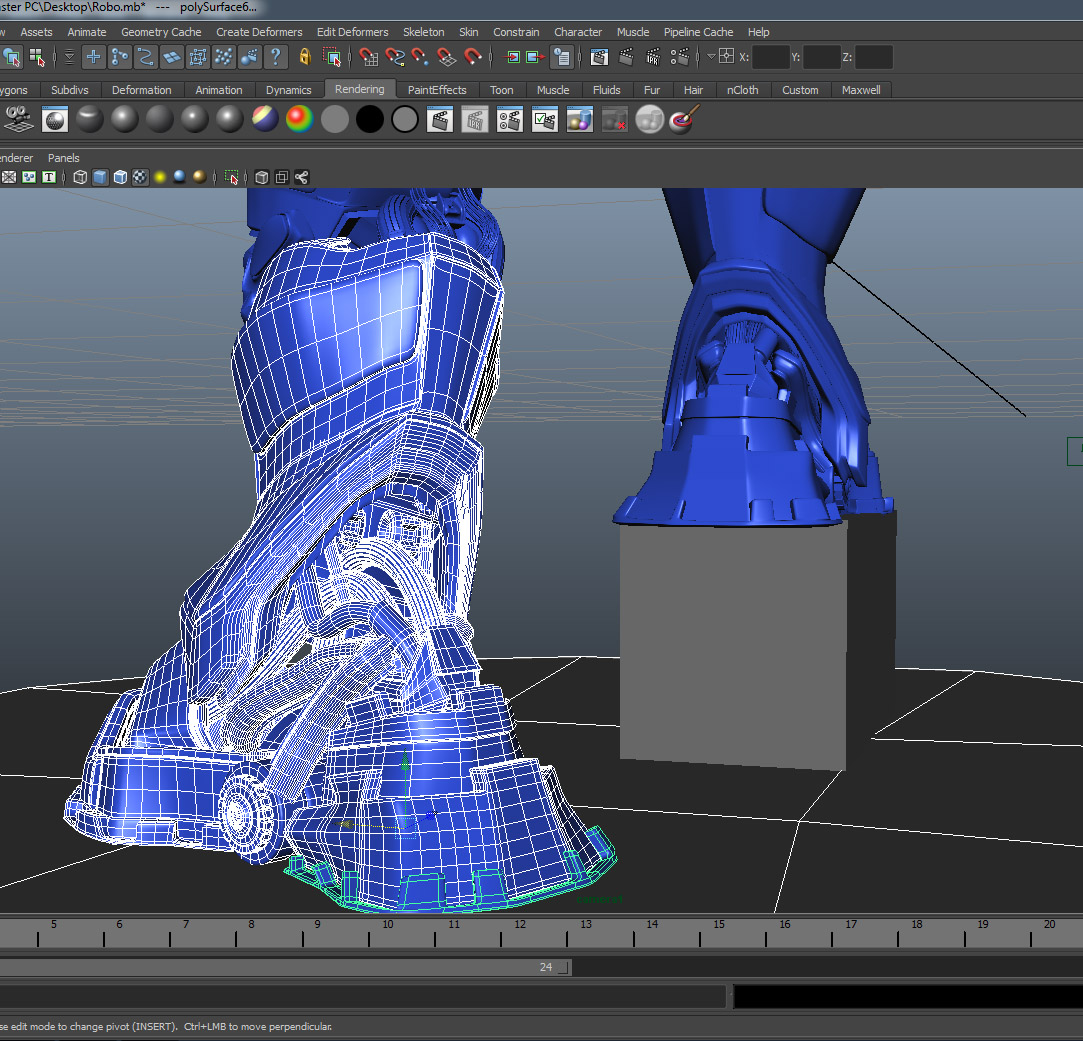
Task: Toggle the surfaces selection mask
Action: click(x=172, y=57)
